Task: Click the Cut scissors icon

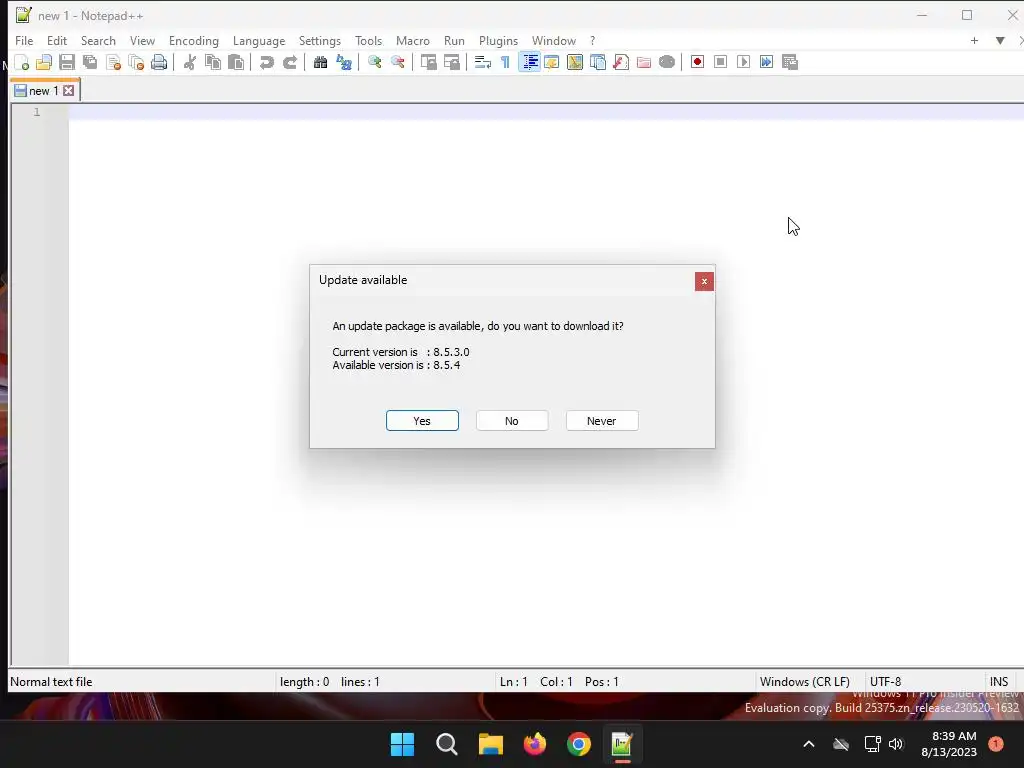Action: (x=189, y=62)
